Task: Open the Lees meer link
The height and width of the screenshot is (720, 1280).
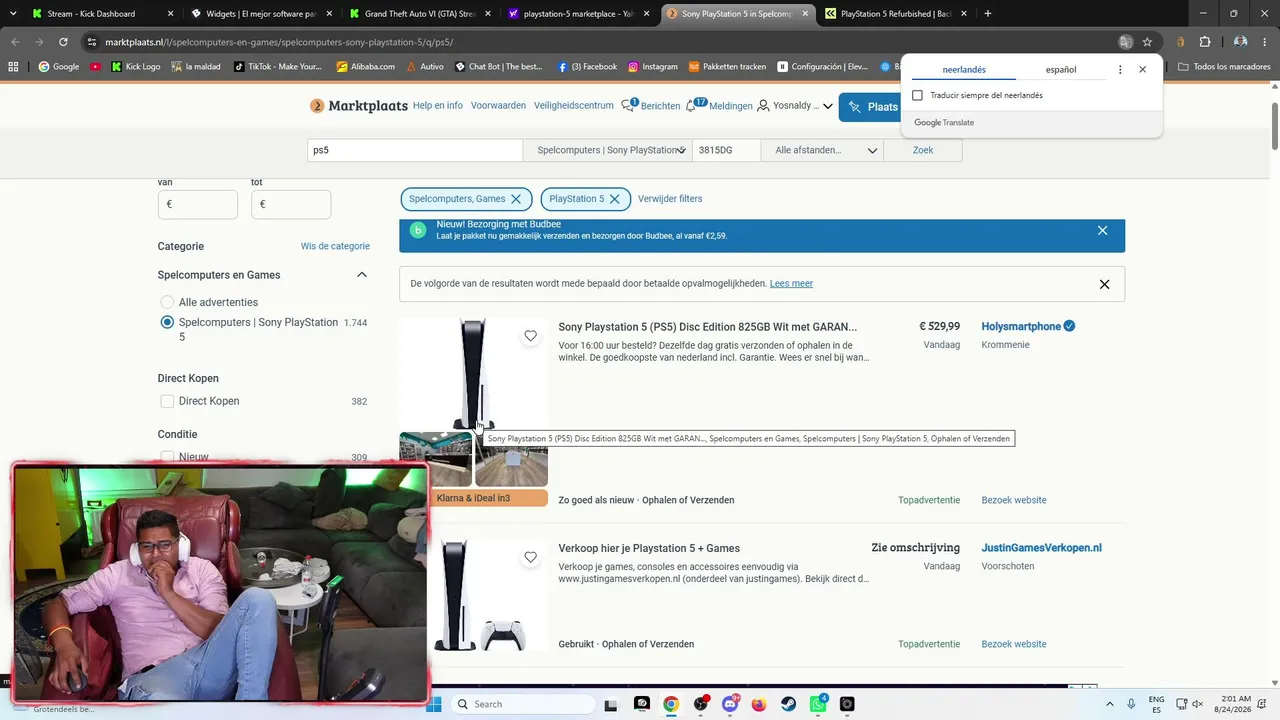Action: (791, 284)
